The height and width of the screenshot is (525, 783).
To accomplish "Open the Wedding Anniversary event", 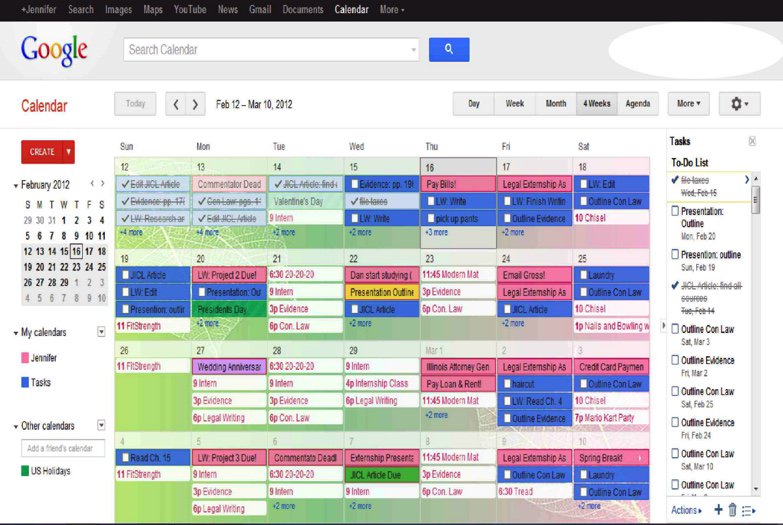I will (229, 367).
